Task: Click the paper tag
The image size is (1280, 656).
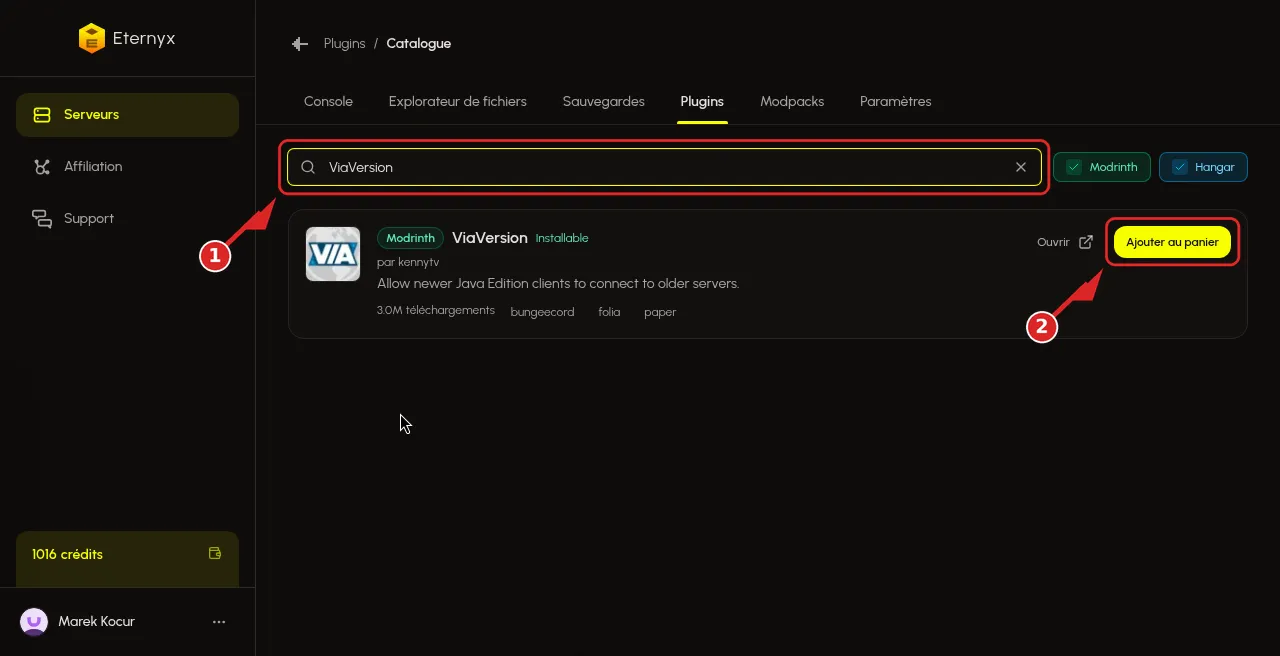Action: (x=660, y=312)
